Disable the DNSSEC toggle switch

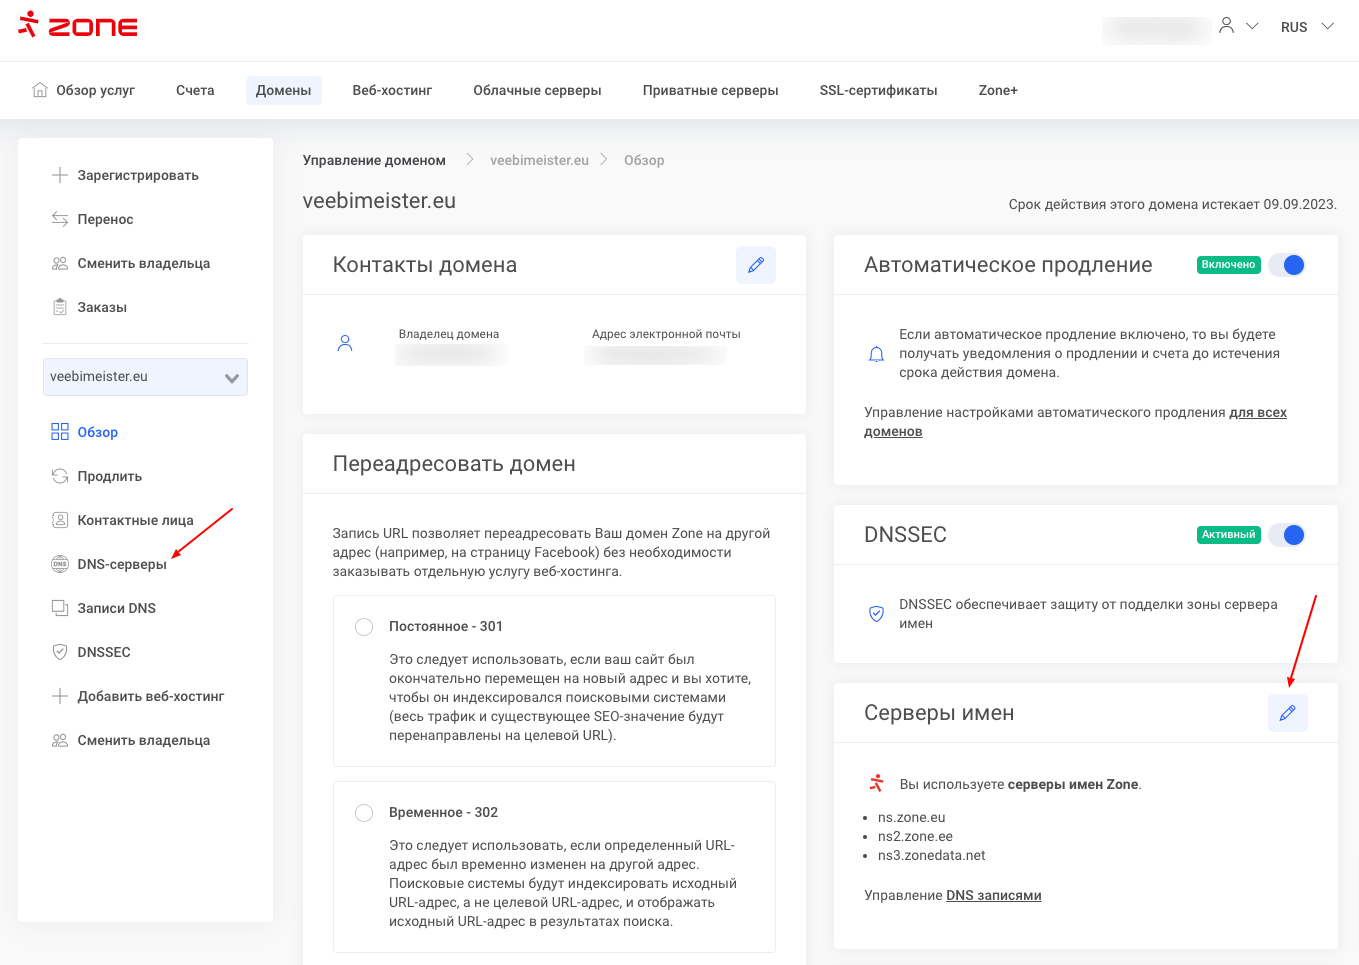pyautogui.click(x=1287, y=535)
